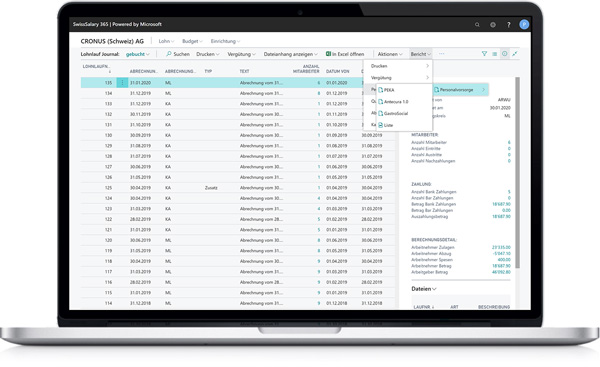Viewport: 600px width, 367px height.
Task: Sort by the Lohnlaufn. column header
Action: click(97, 69)
